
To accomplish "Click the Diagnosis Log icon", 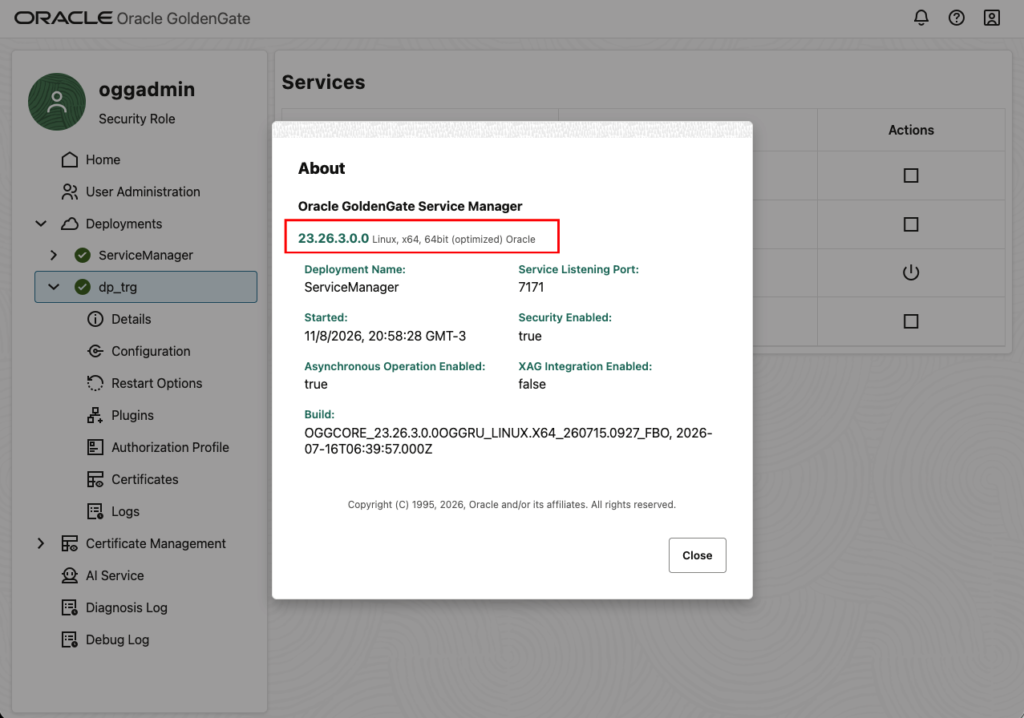I will click(69, 607).
